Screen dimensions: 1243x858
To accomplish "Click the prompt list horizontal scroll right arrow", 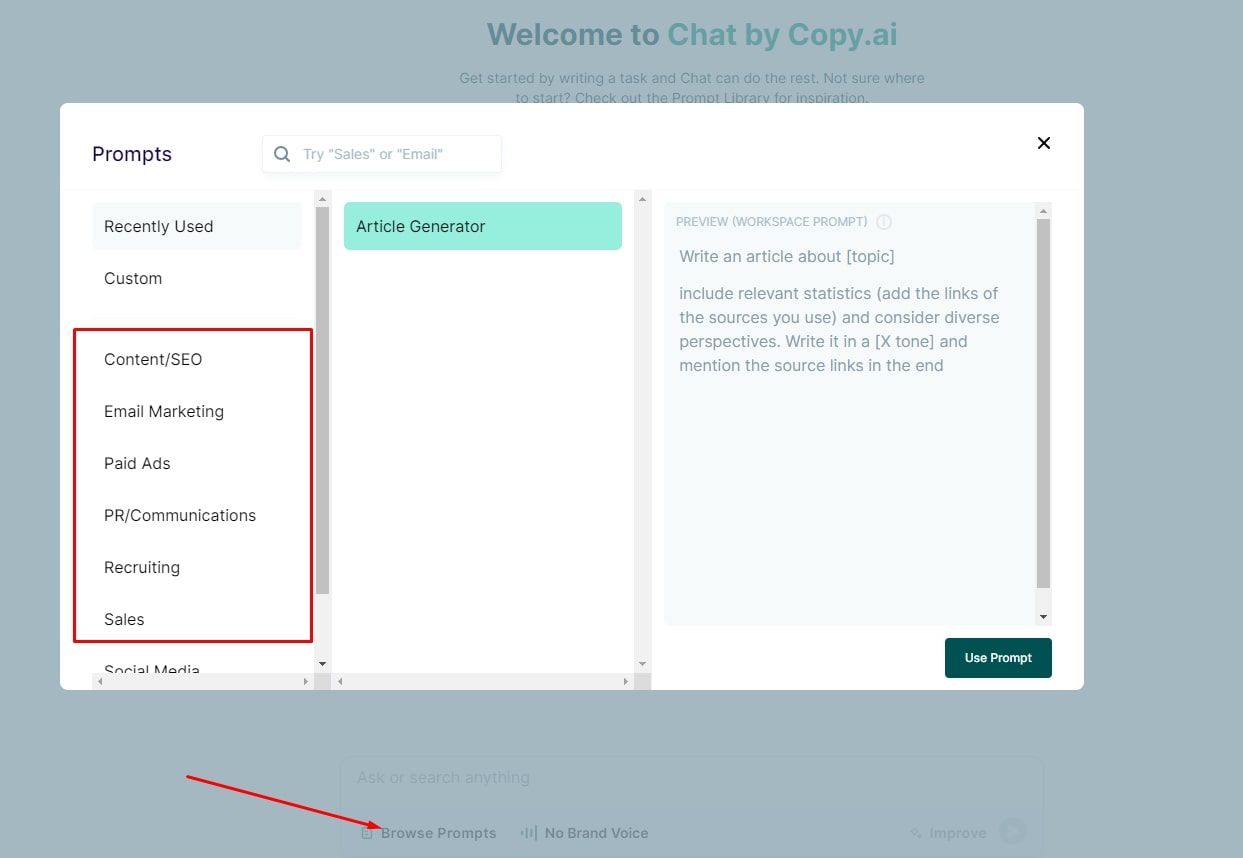I will tap(626, 681).
